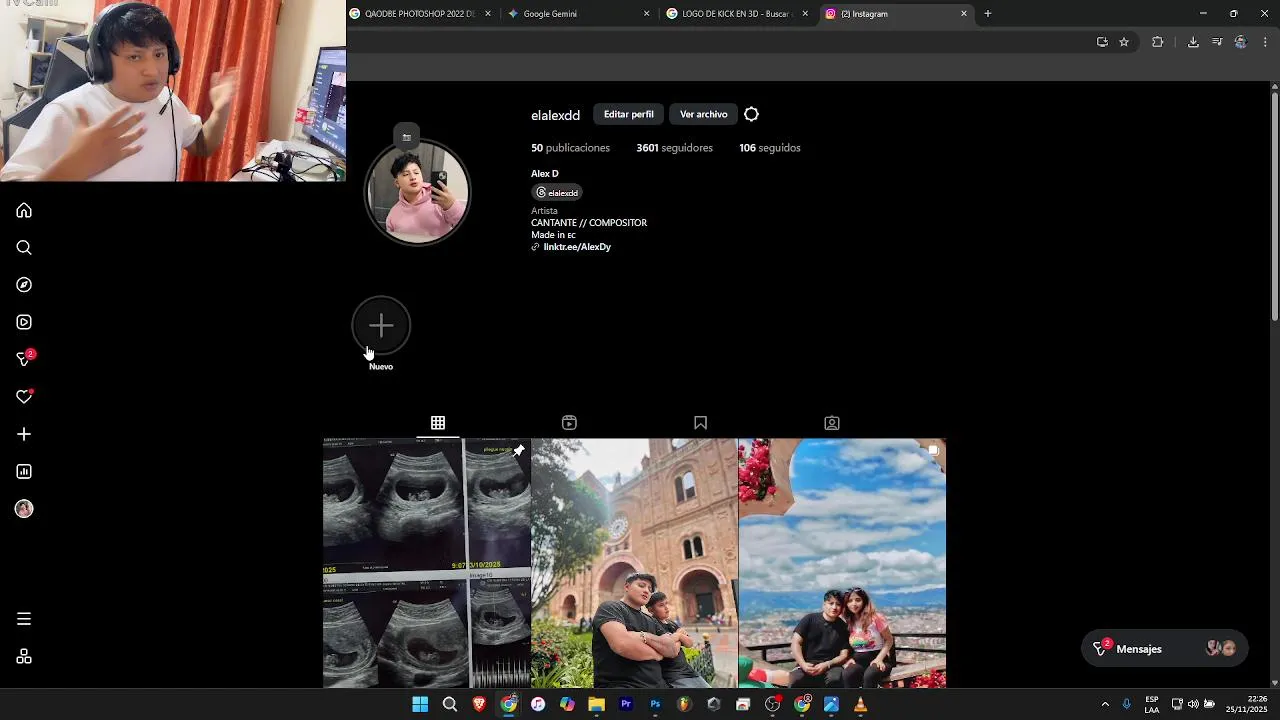The height and width of the screenshot is (720, 1280).
Task: Open the floating Mensajes panel
Action: click(x=1165, y=649)
